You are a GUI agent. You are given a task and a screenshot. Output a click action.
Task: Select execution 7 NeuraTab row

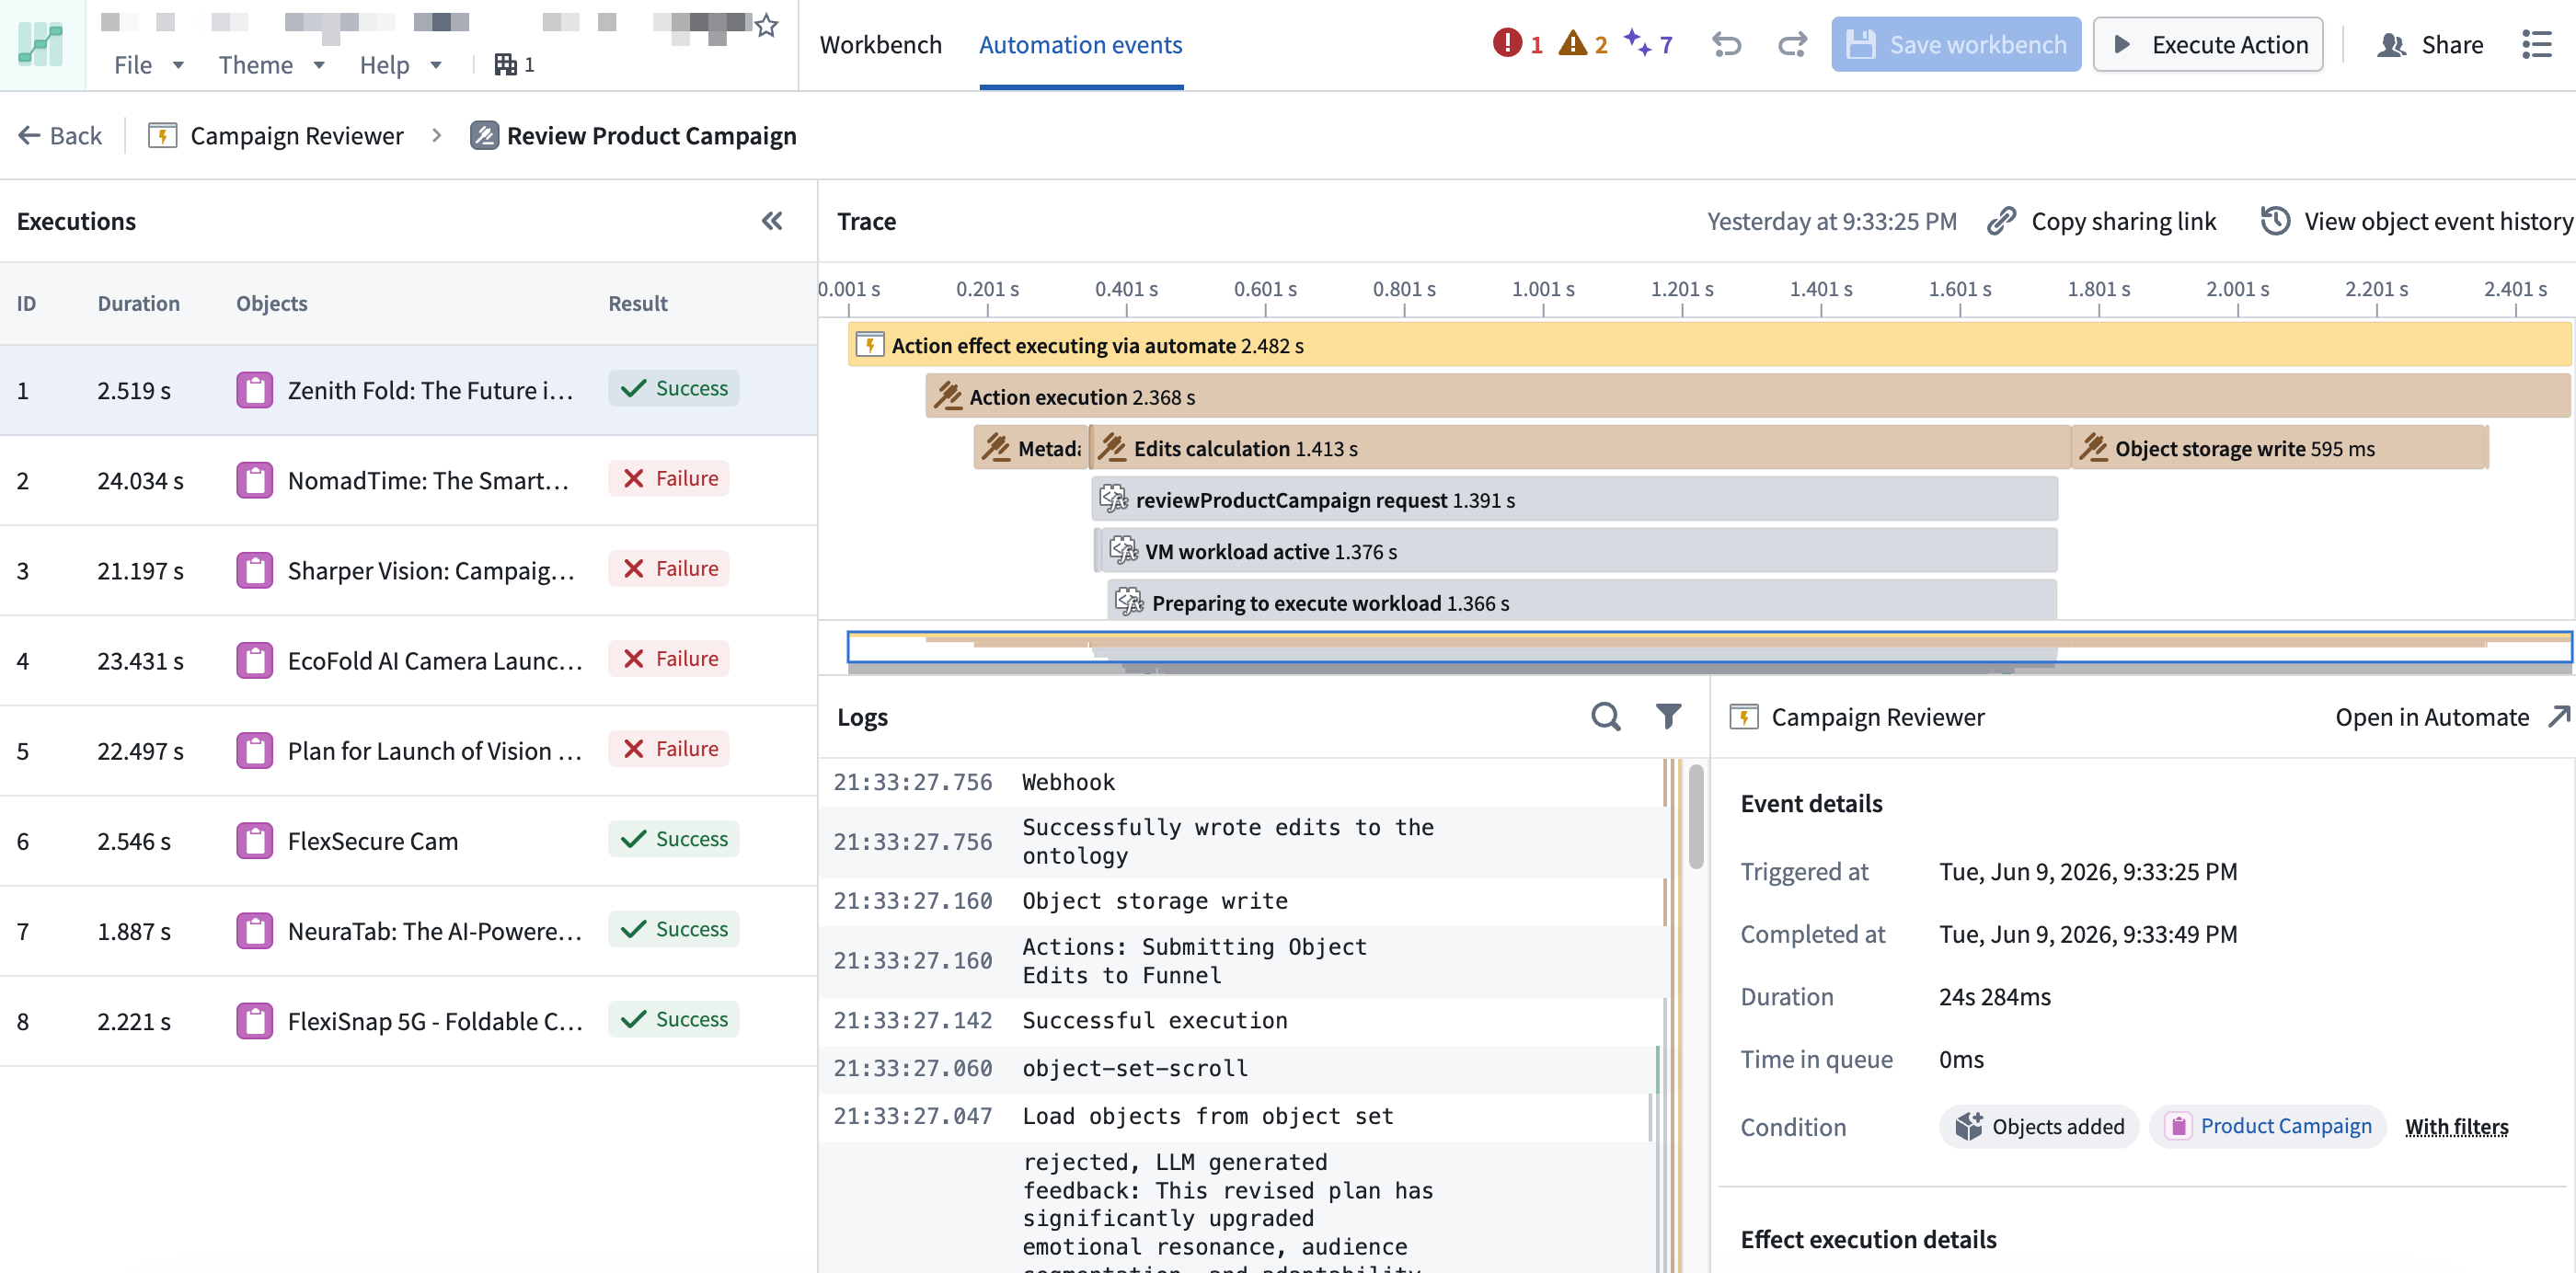click(408, 930)
